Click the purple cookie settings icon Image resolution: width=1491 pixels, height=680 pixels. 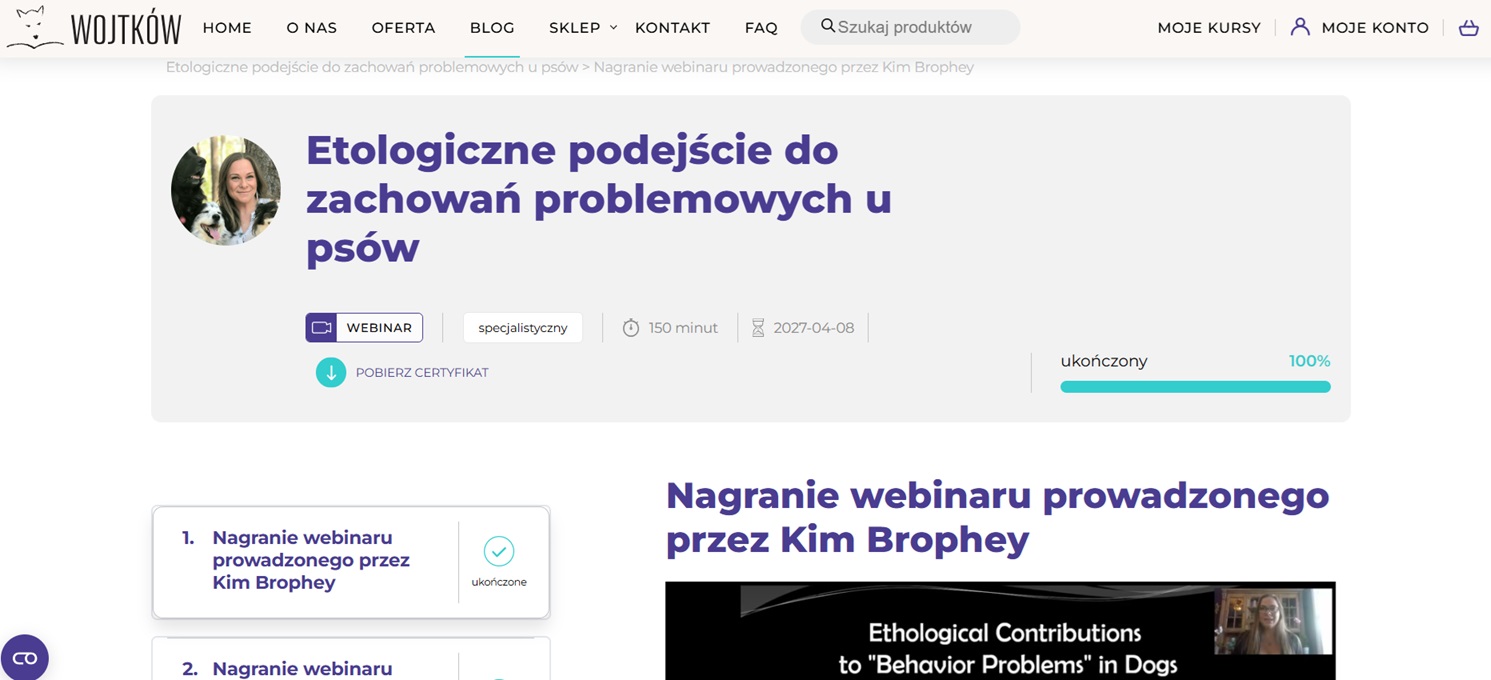[x=24, y=657]
